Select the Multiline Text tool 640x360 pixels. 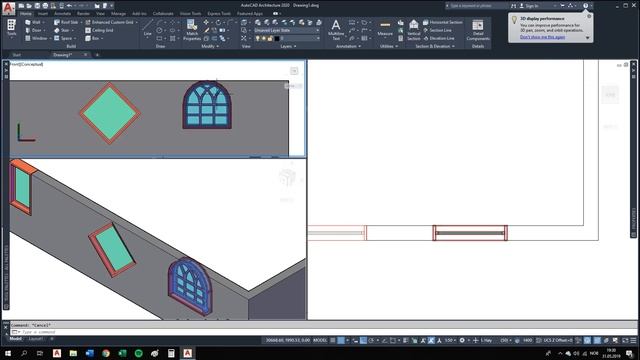click(x=336, y=30)
